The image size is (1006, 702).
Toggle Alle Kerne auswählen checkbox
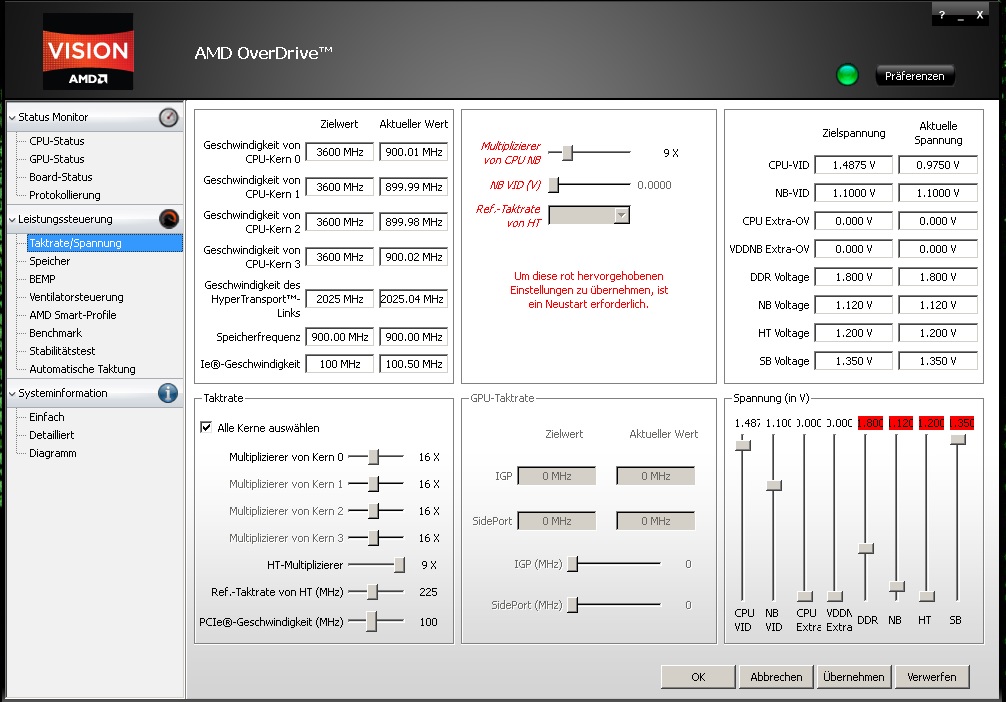(x=206, y=427)
